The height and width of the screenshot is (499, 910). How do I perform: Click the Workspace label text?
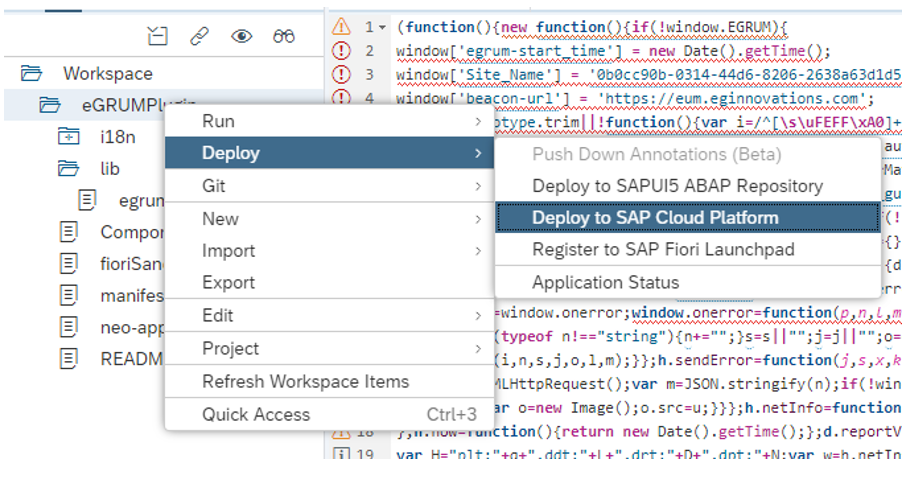point(108,74)
